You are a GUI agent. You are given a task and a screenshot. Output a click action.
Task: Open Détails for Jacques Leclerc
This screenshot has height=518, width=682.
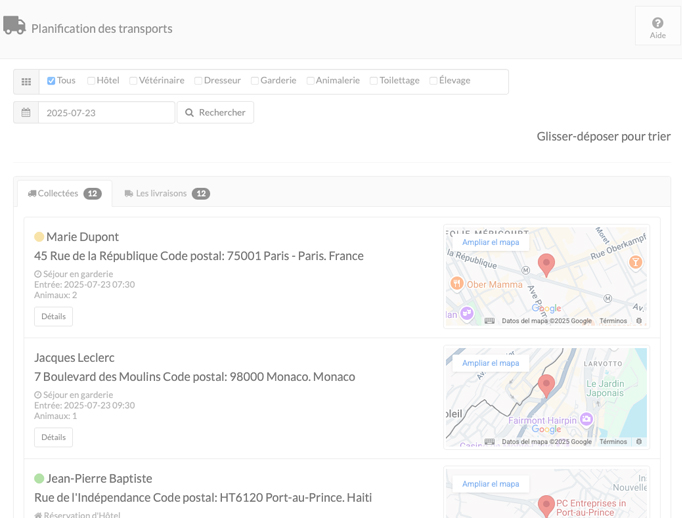click(53, 438)
